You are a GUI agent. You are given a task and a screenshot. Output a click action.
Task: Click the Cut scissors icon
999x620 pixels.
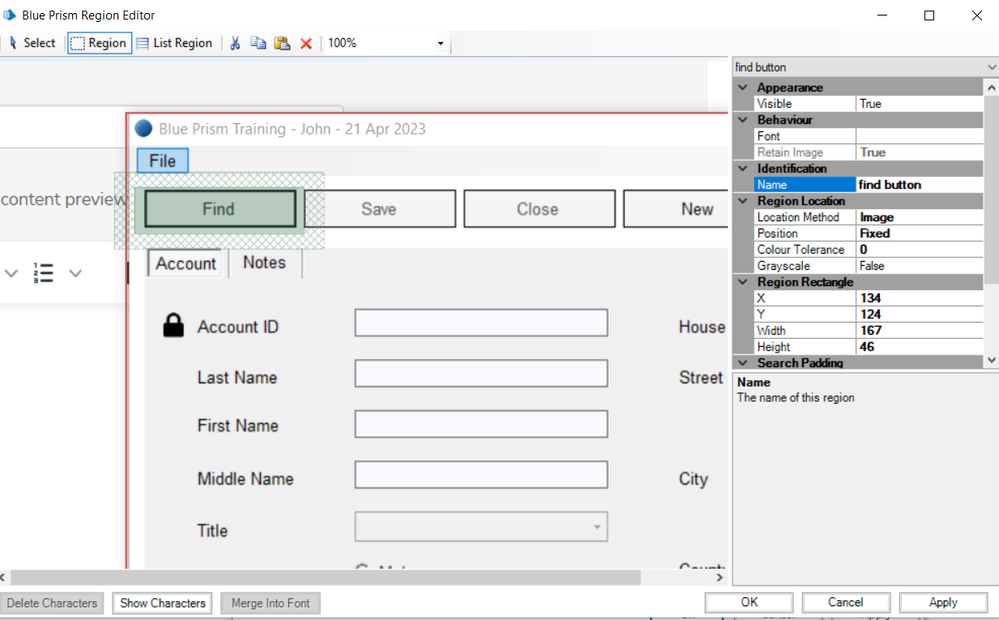click(235, 43)
